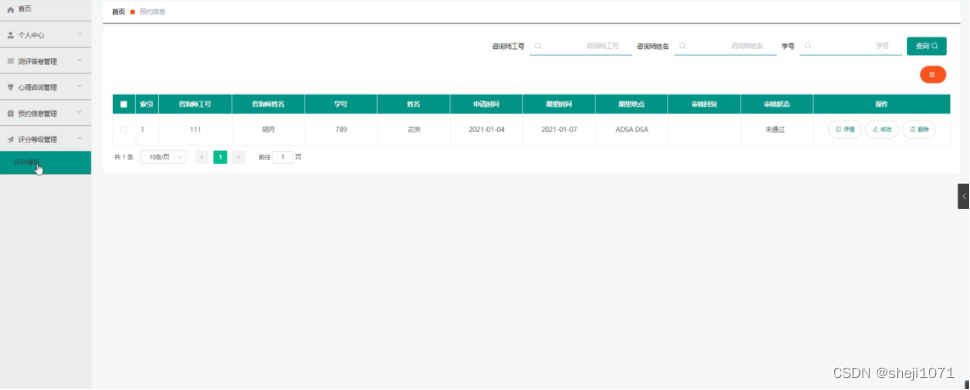Click the orange batch delete trash button
The height and width of the screenshot is (390, 970).
click(x=933, y=74)
